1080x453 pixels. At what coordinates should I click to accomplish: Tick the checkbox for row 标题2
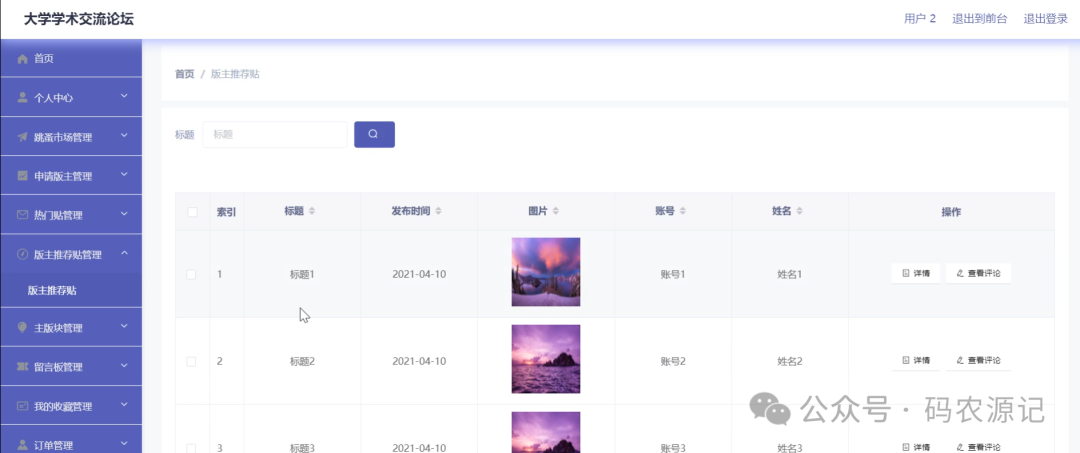(x=191, y=361)
